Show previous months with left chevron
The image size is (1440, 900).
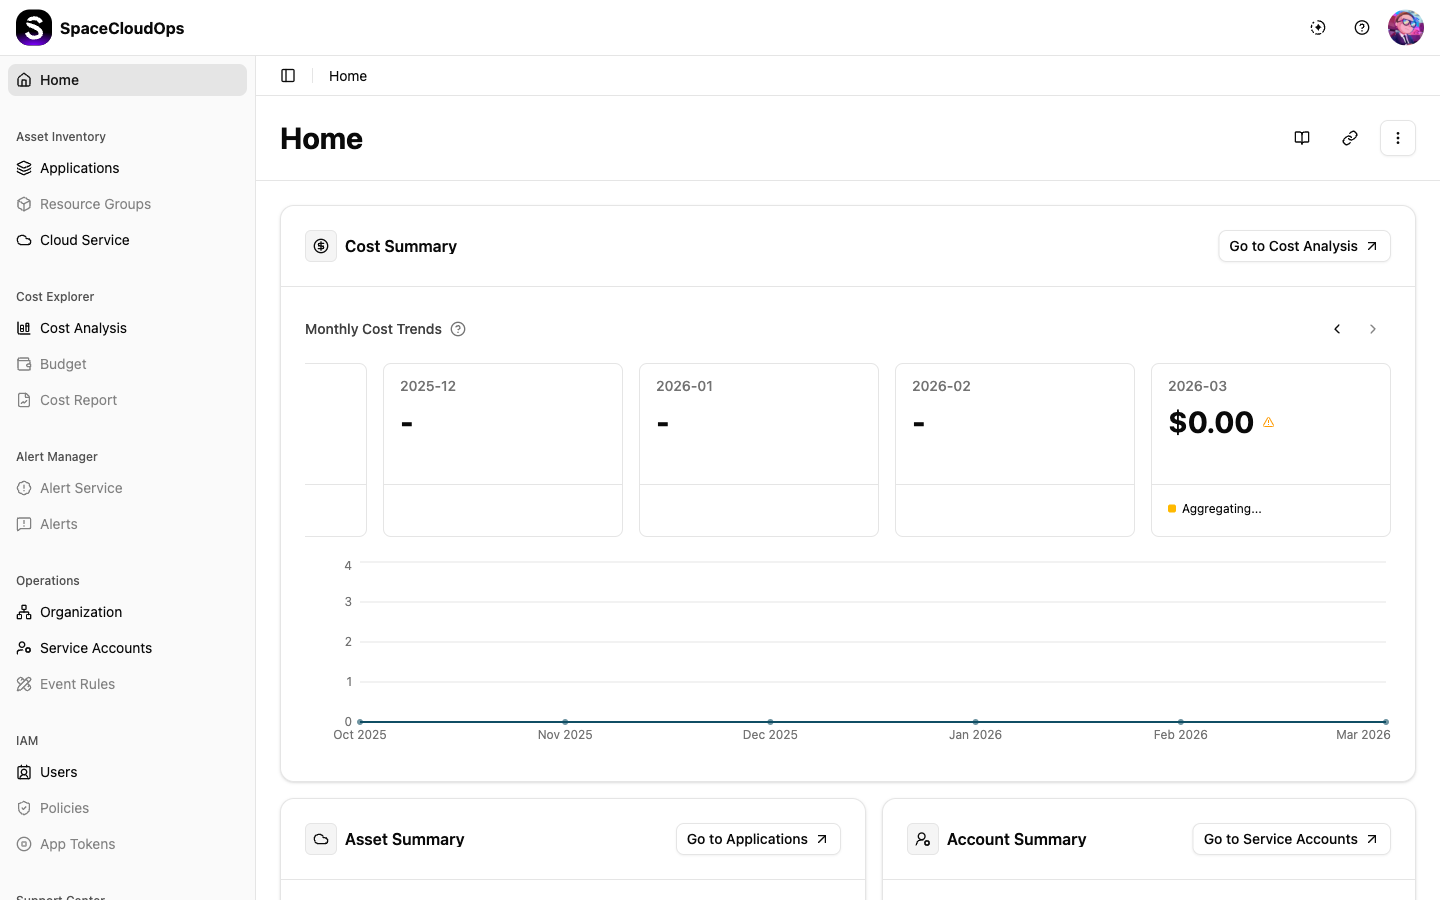1337,329
